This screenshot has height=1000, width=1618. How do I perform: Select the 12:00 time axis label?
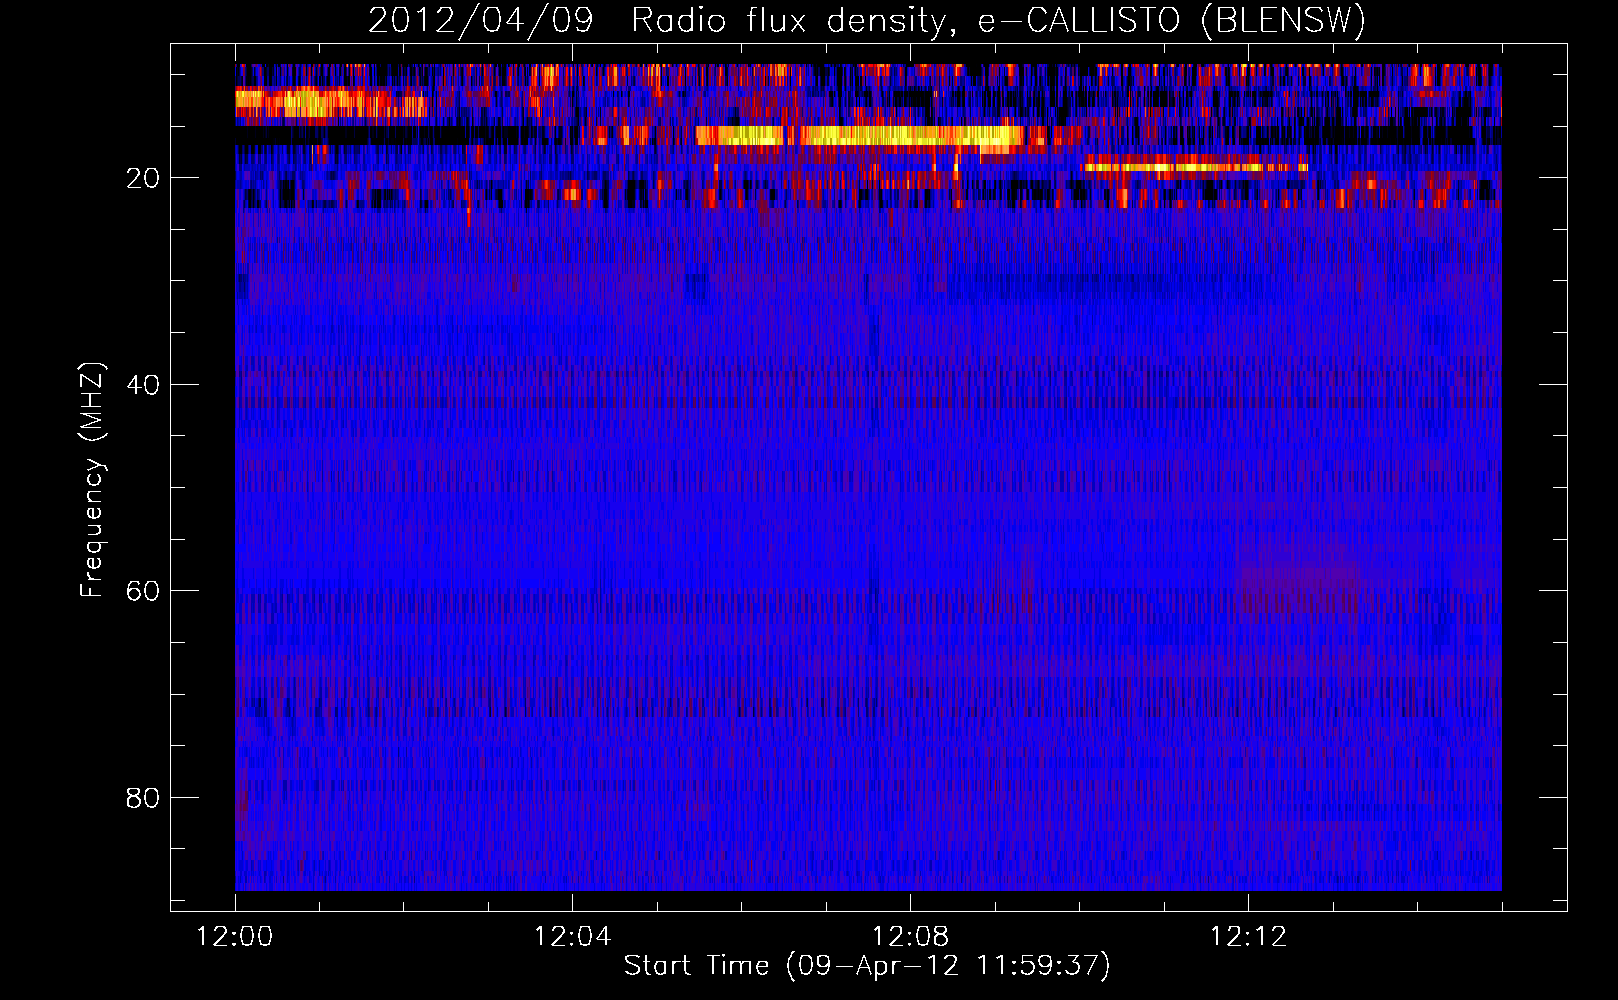[x=235, y=937]
